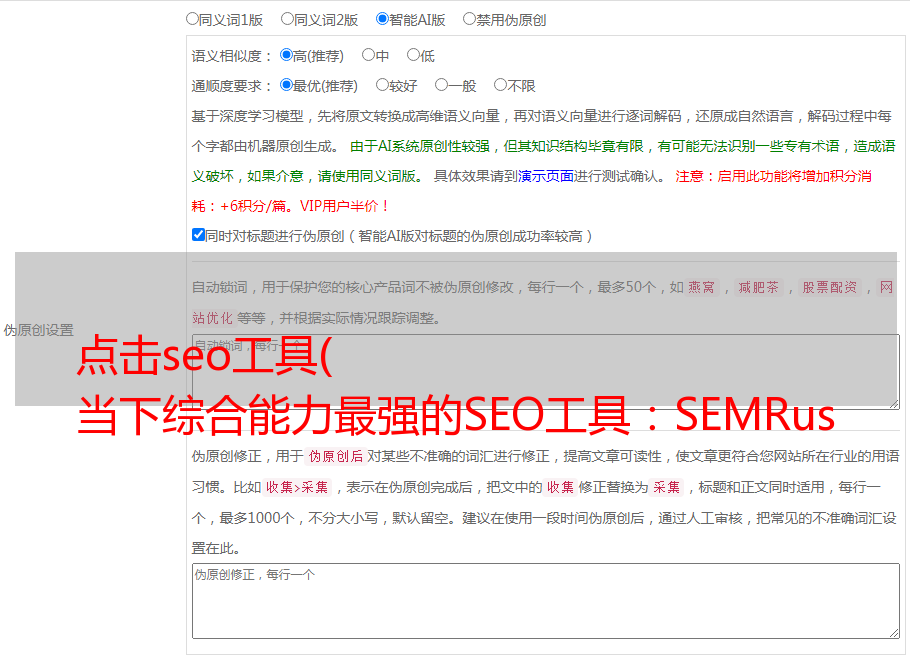Set 通顺度要求 to 最优(推荐)
The image size is (911, 658).
point(286,85)
